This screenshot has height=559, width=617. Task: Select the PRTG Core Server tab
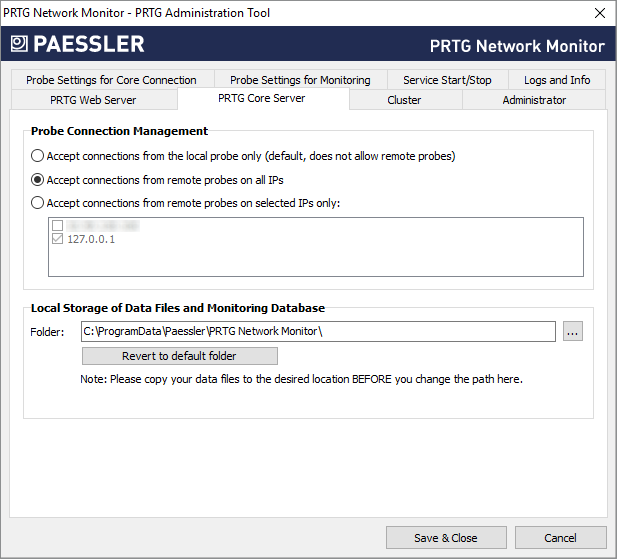(262, 99)
